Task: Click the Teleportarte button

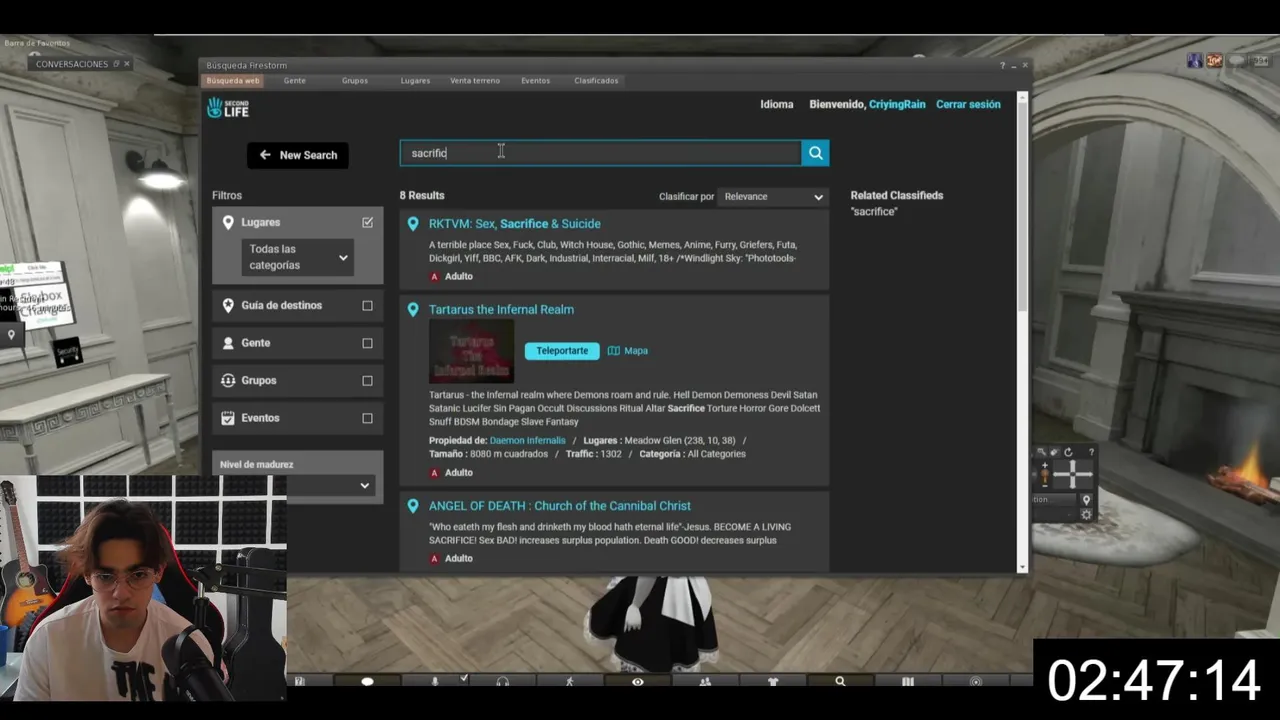Action: 562,351
